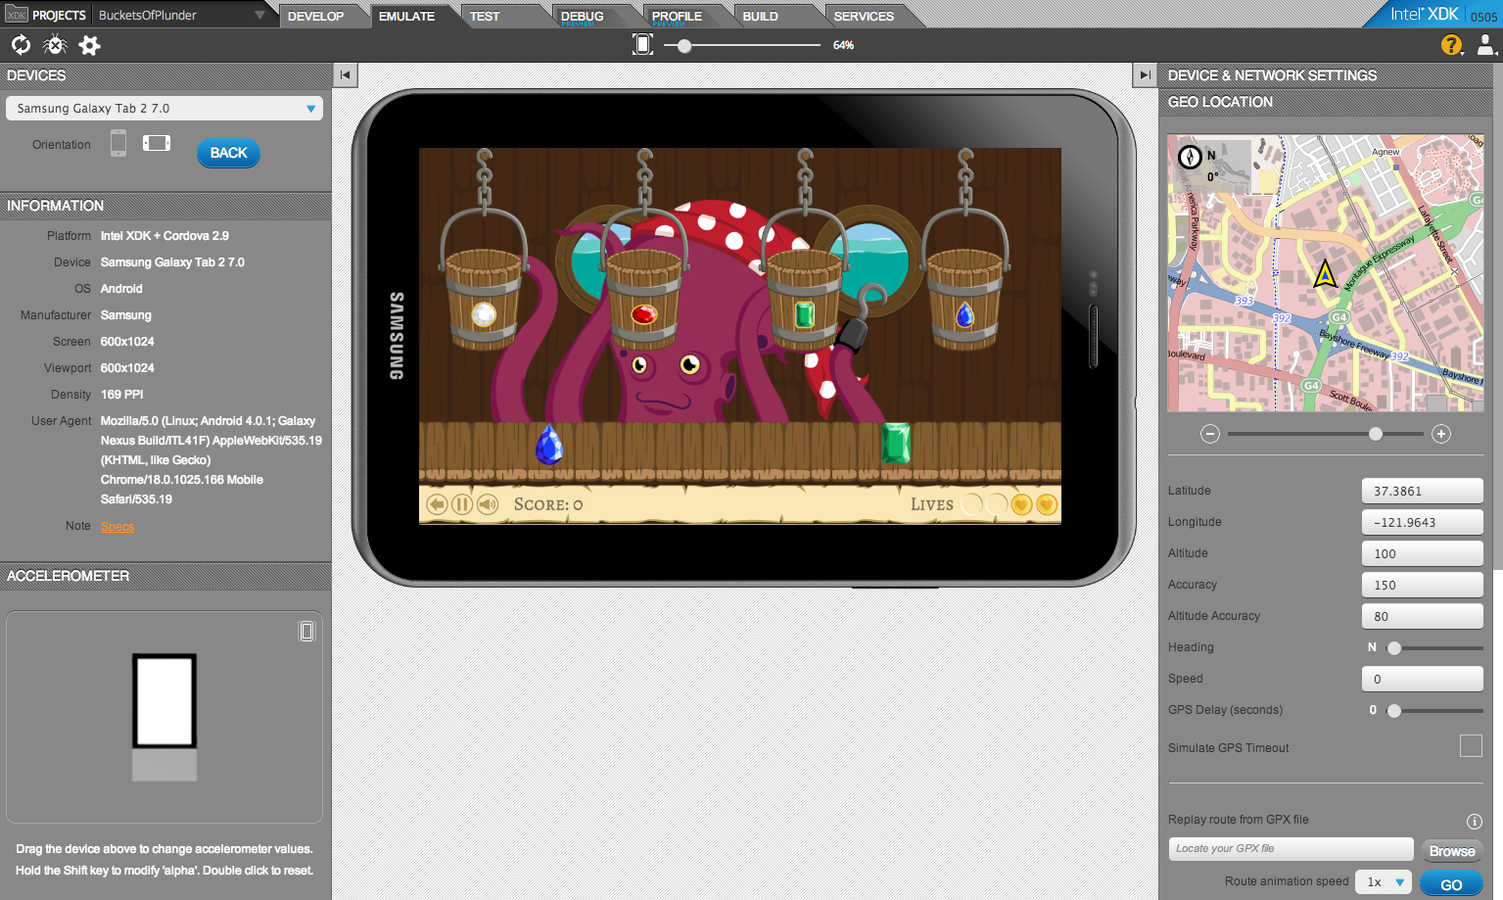1503x900 pixels.
Task: Adjust the Heading slider
Action: (1394, 648)
